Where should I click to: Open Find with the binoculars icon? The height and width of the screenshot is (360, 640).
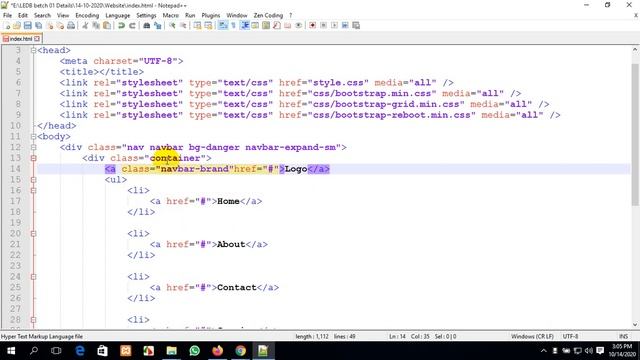click(x=147, y=26)
